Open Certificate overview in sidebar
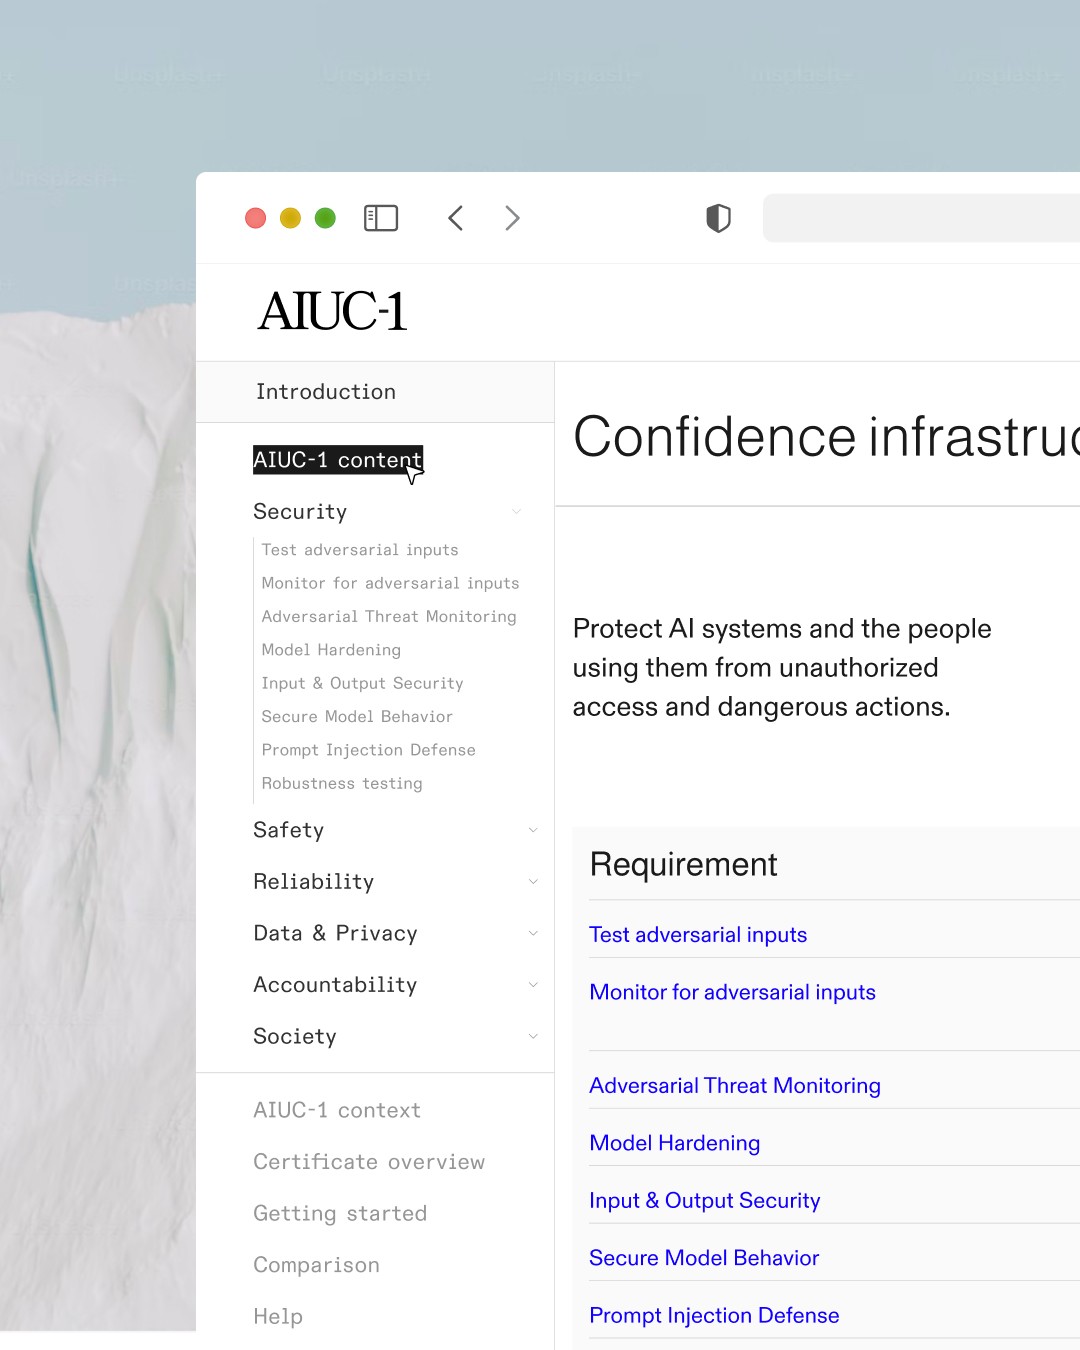Screen dimensions: 1080x1350 [x=369, y=1162]
